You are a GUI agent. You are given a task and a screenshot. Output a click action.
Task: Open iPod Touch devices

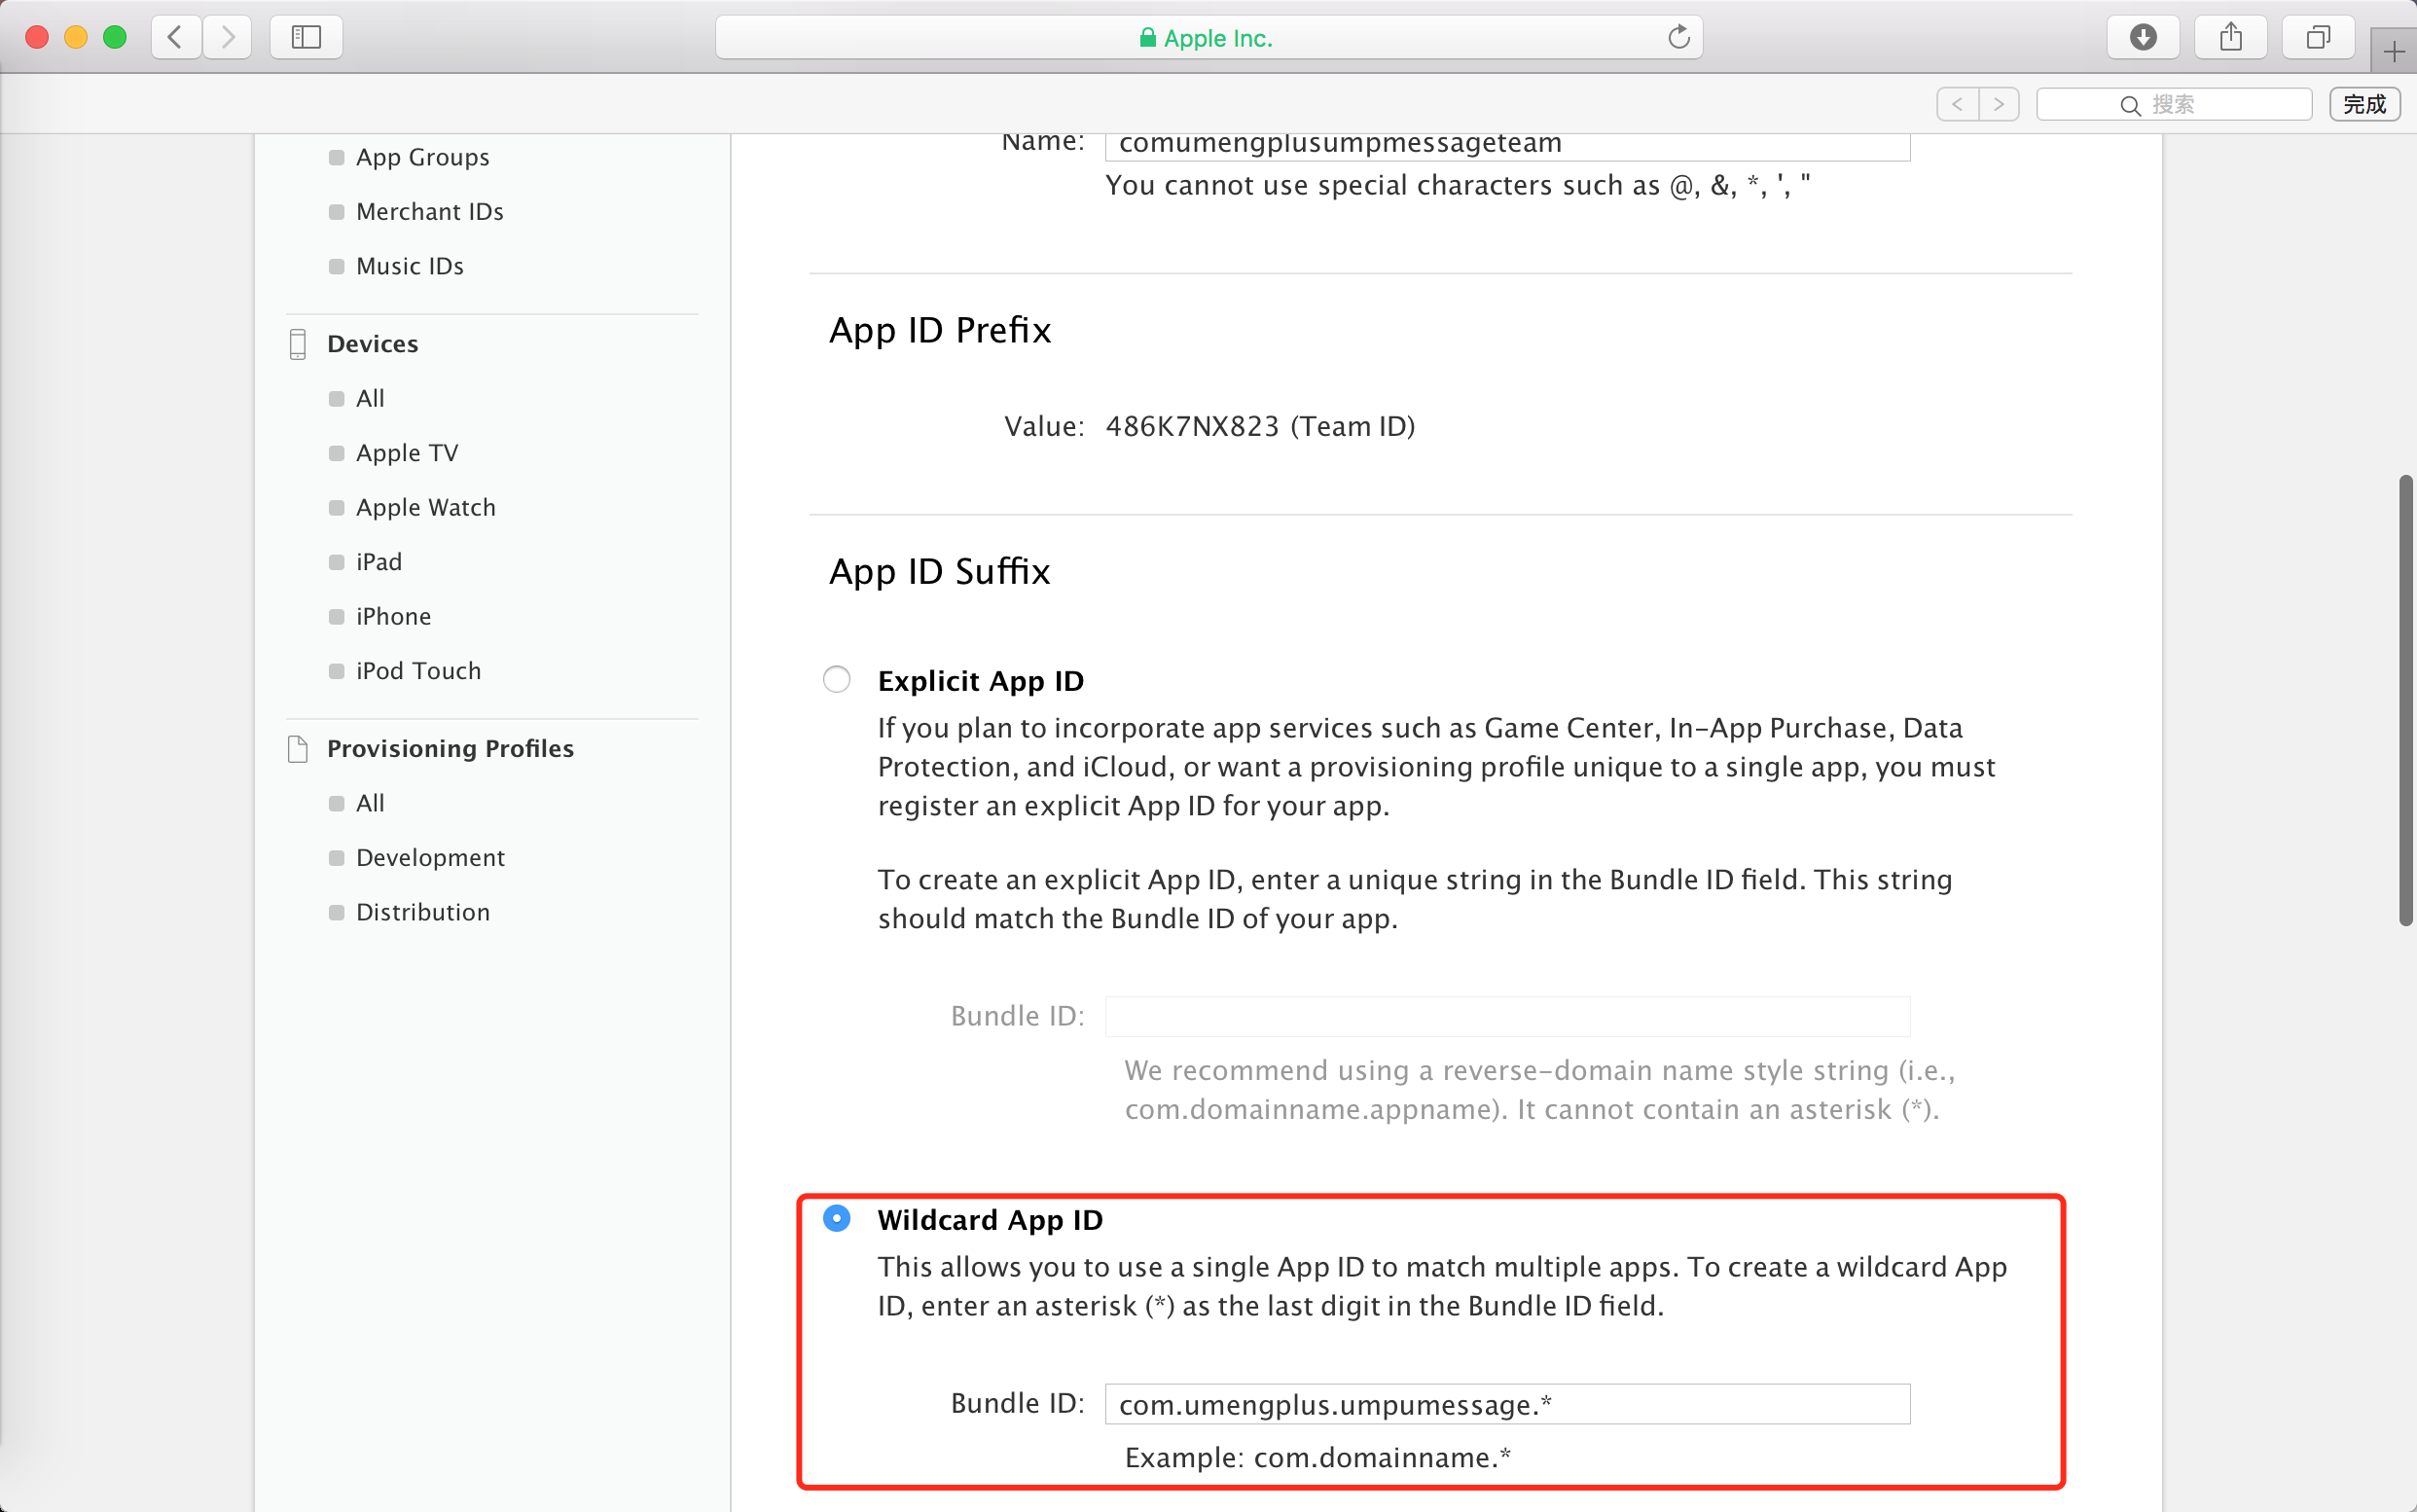click(x=419, y=671)
